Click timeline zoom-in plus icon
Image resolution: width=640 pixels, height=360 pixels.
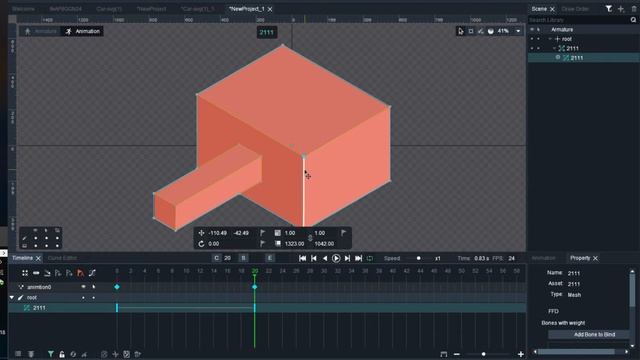click(x=520, y=354)
